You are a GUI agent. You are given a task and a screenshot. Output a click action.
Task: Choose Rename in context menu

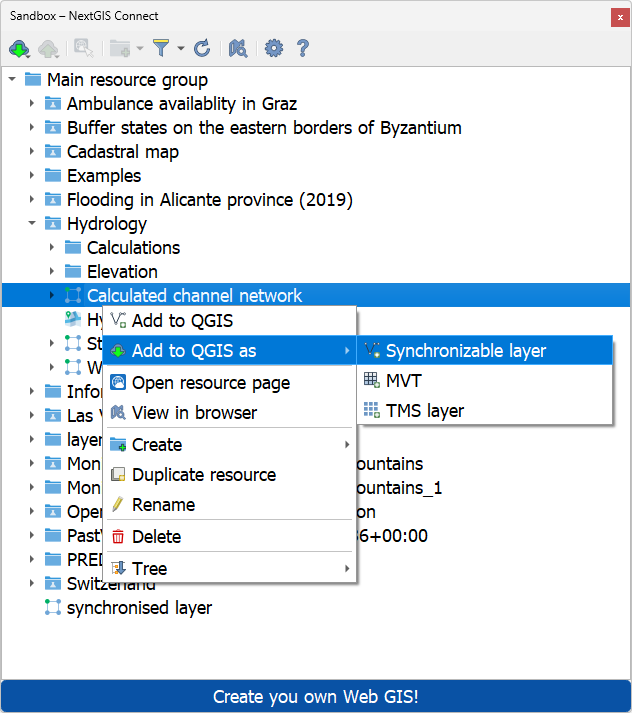pyautogui.click(x=229, y=504)
